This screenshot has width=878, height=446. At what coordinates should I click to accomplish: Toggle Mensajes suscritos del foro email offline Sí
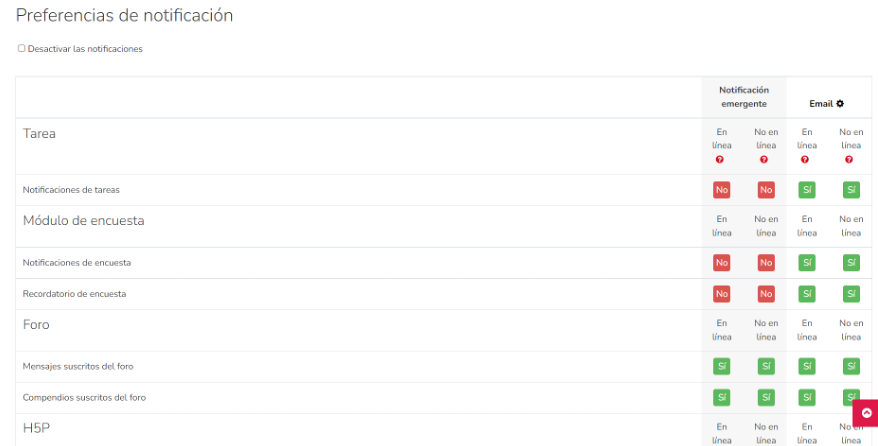851,367
